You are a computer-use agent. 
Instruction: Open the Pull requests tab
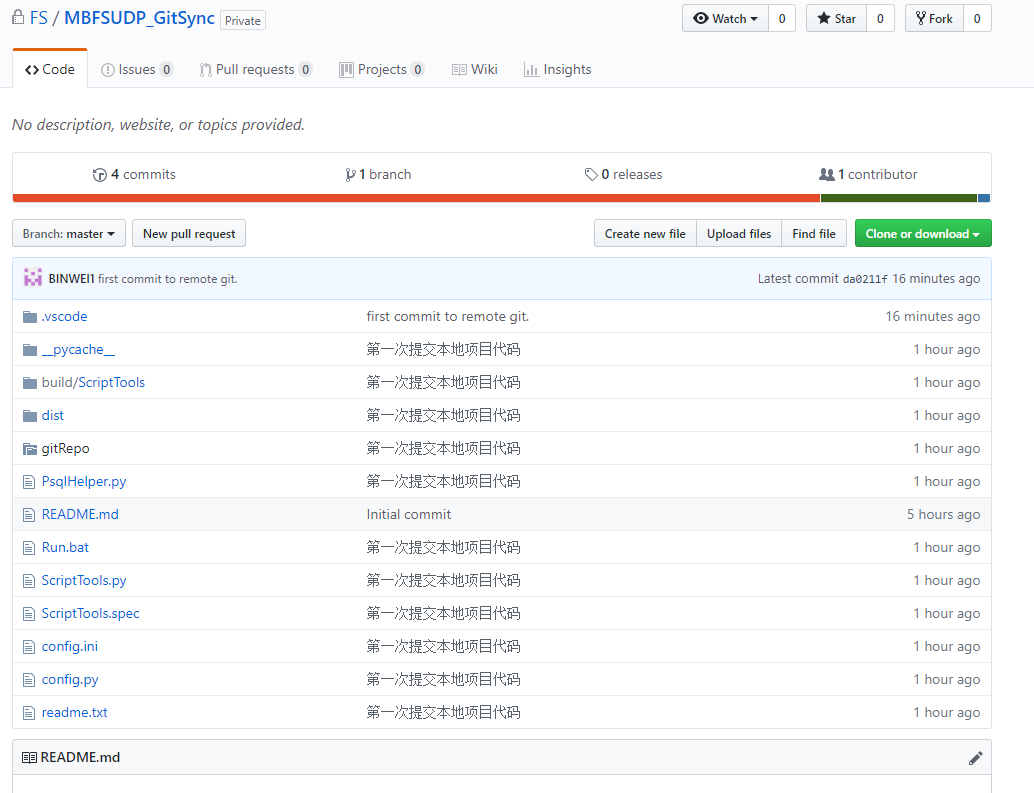click(x=255, y=69)
